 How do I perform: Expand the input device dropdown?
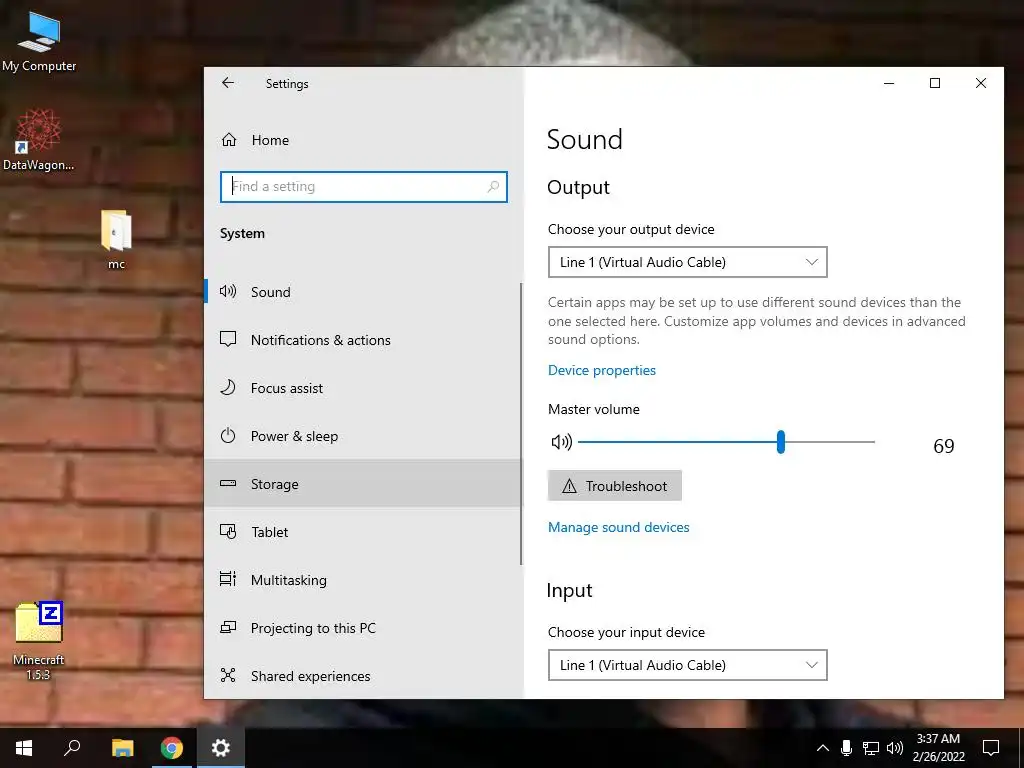point(688,665)
